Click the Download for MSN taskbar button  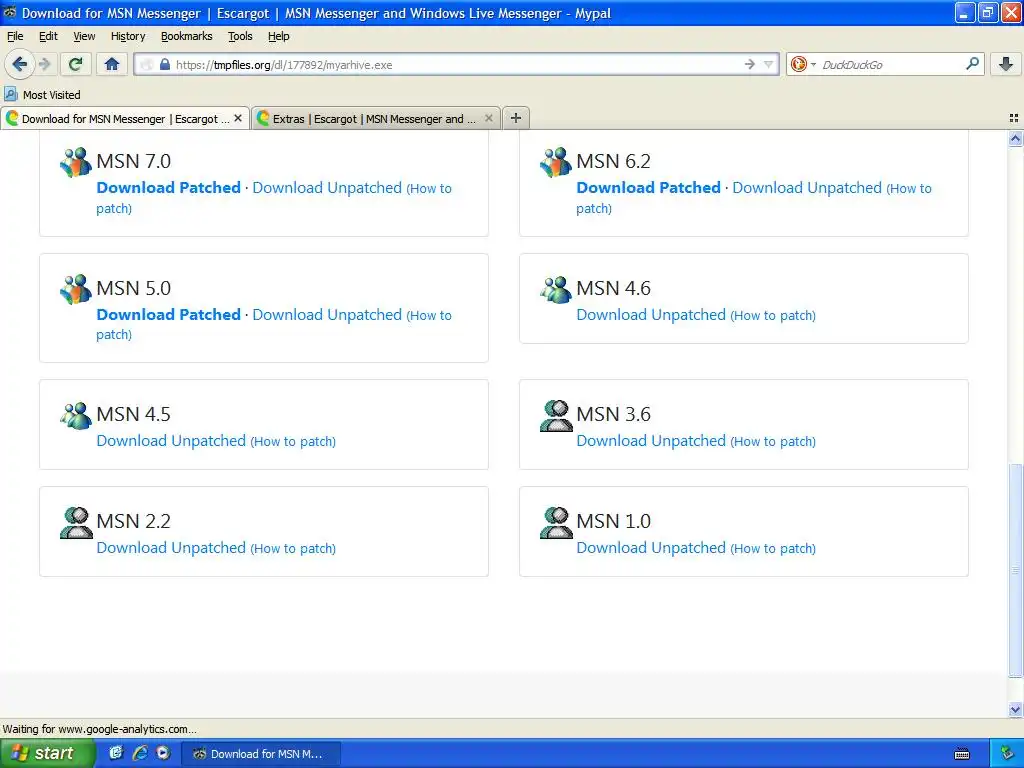[261, 754]
